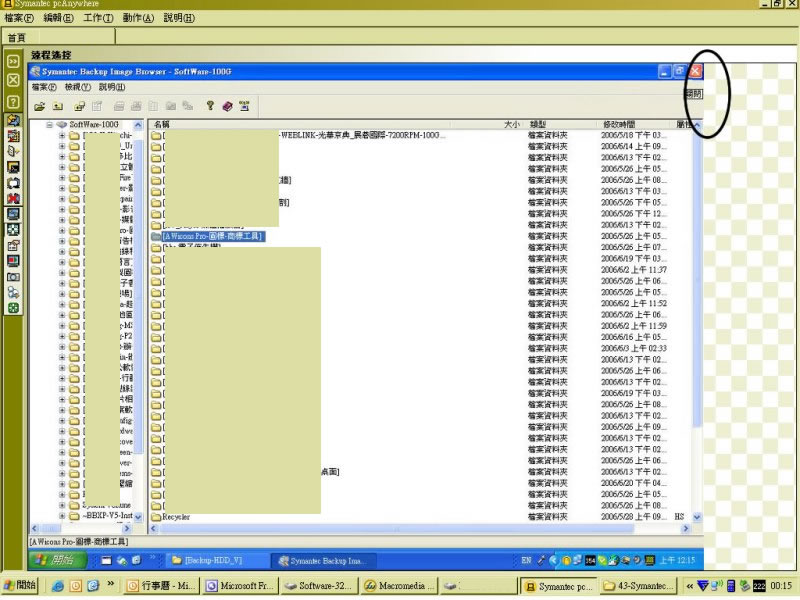The height and width of the screenshot is (600, 800).
Task: Launch Internet Explorer from local quick launch
Action: click(58, 586)
